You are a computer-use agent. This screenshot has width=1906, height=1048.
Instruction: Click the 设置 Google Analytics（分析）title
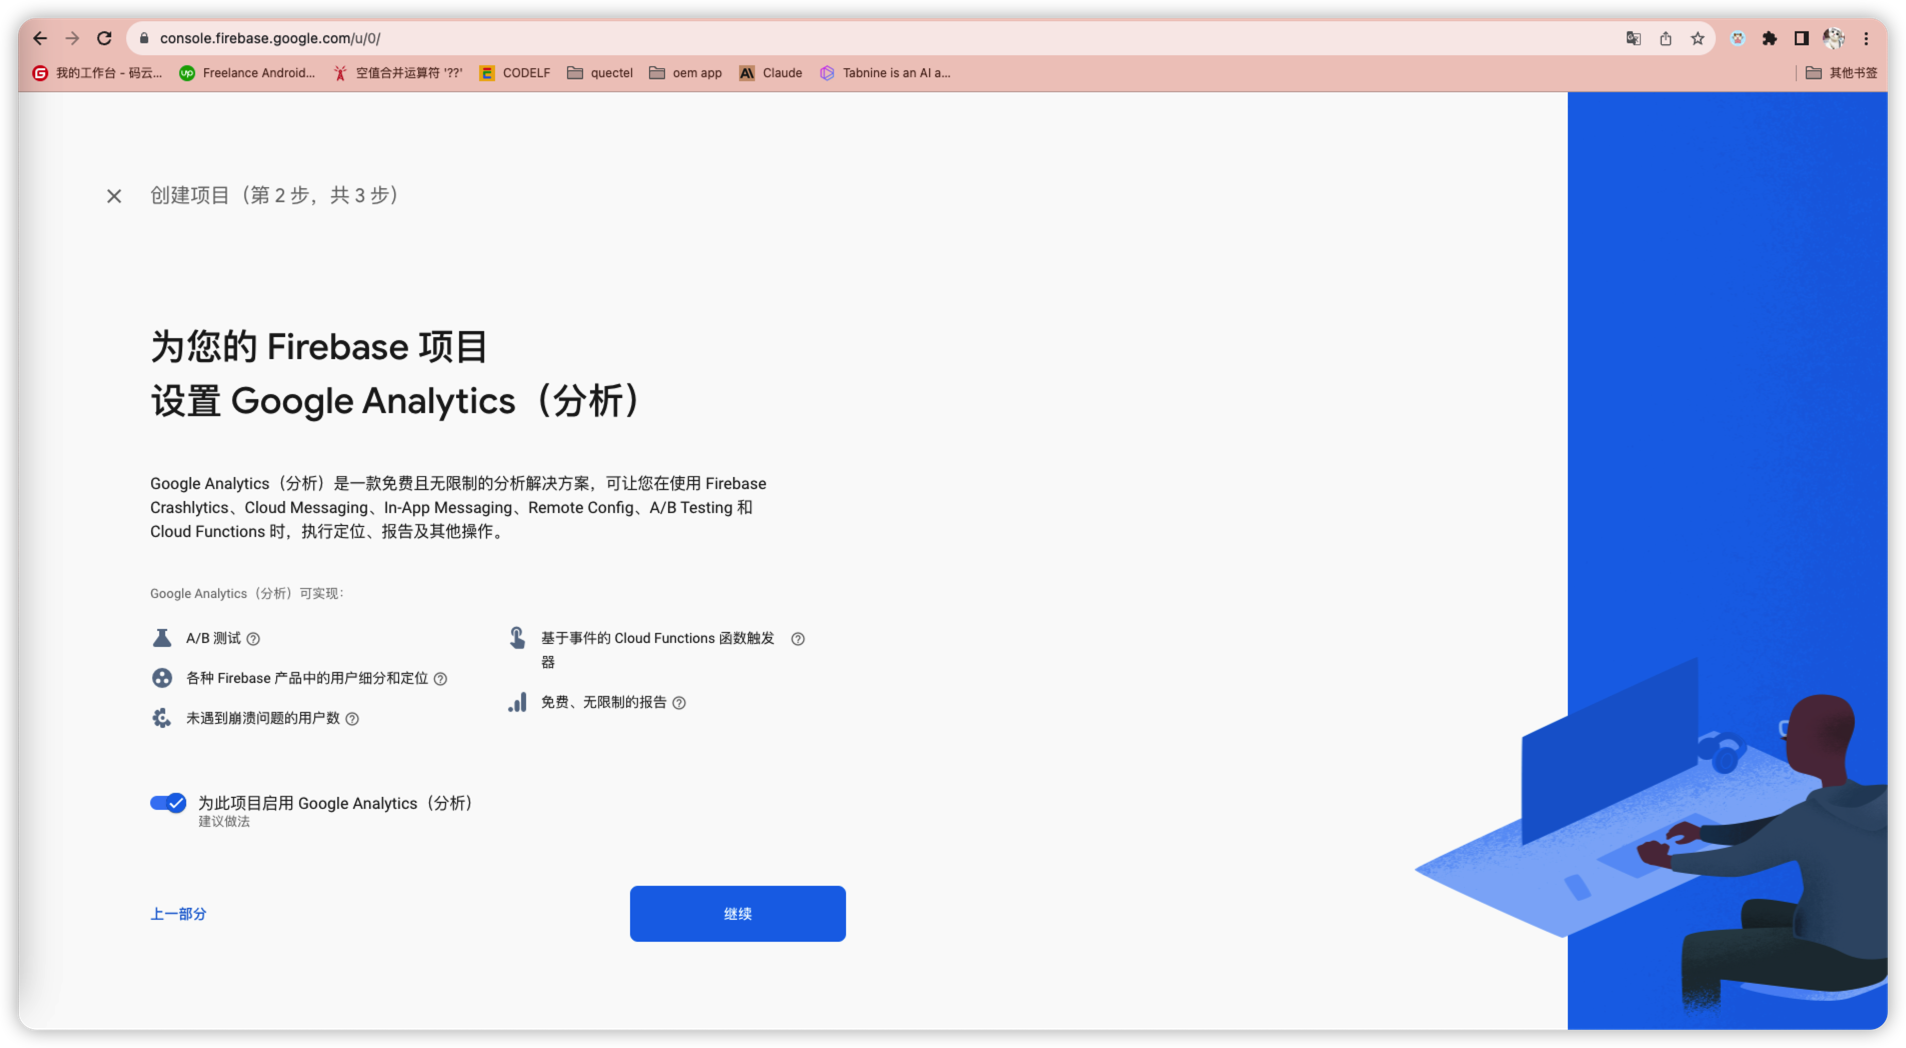point(396,401)
